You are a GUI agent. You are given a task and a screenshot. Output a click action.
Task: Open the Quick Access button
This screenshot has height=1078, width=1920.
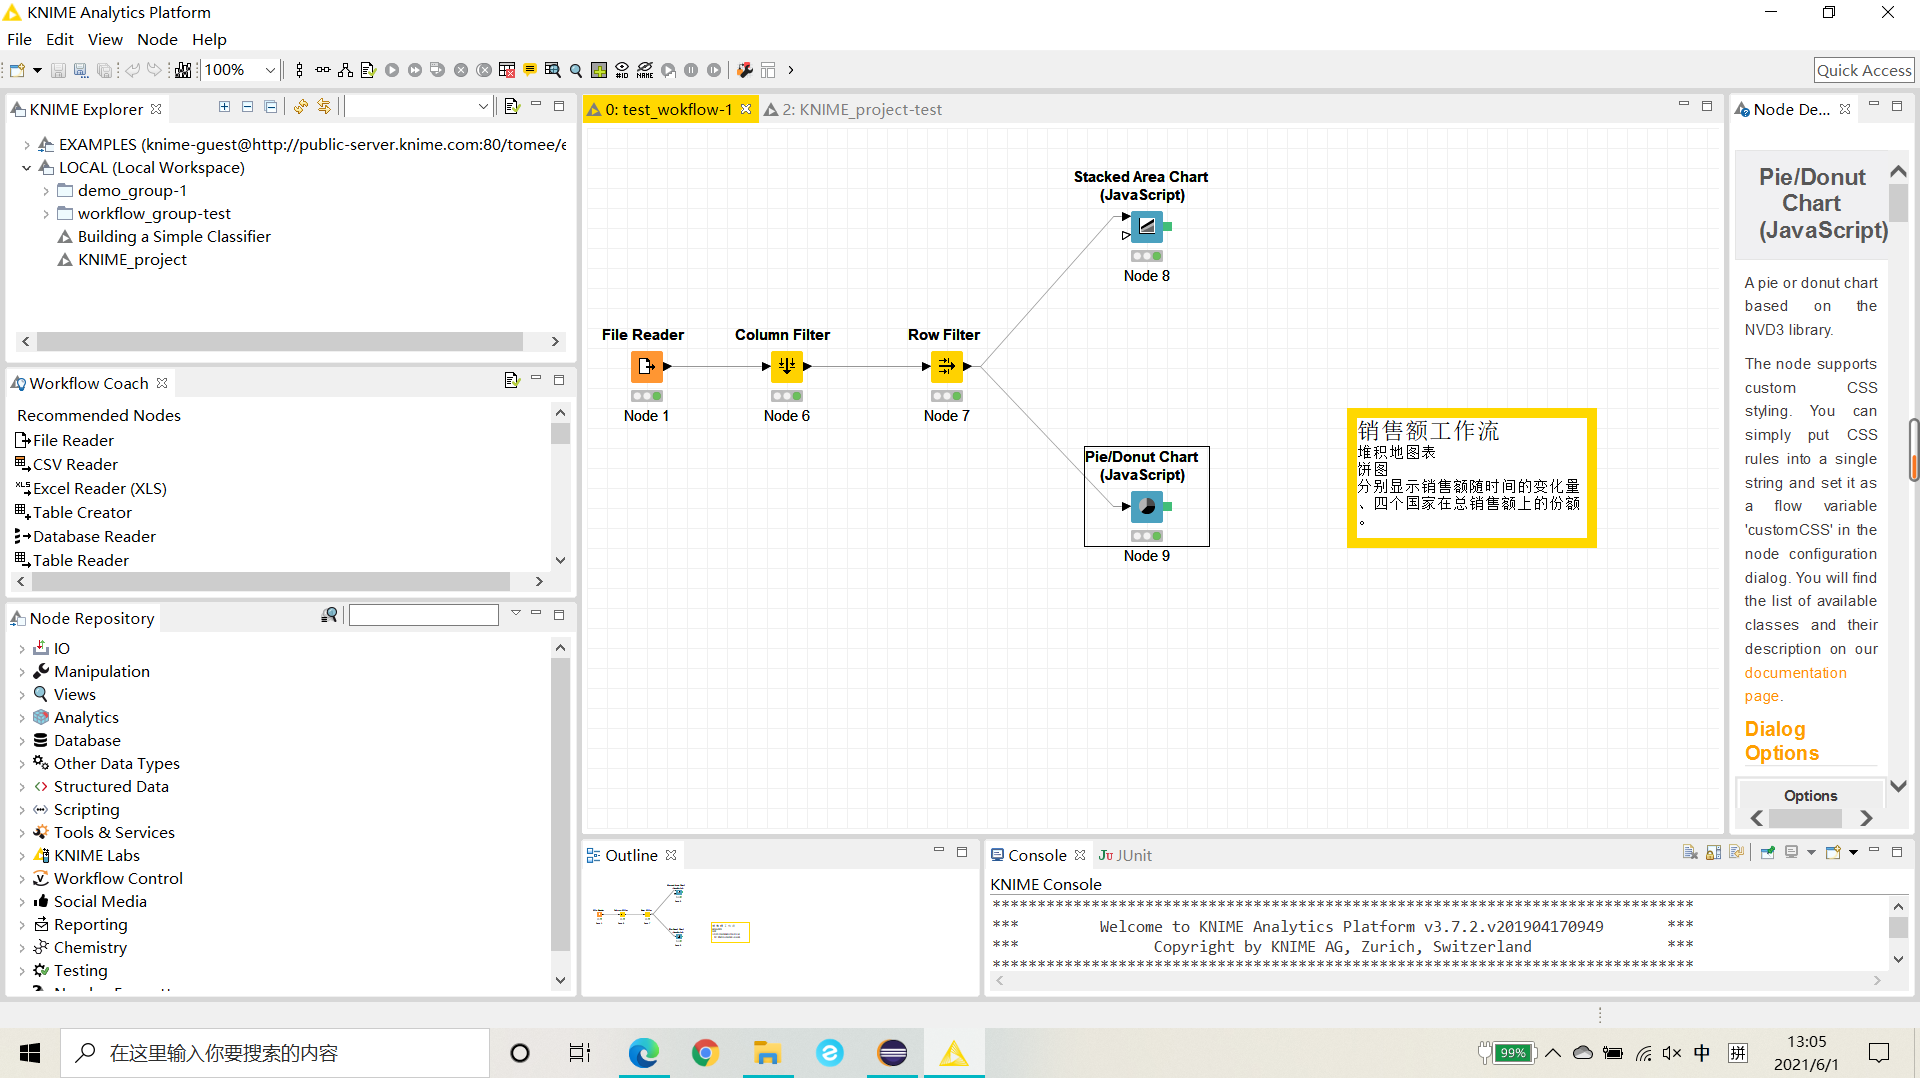(1864, 70)
